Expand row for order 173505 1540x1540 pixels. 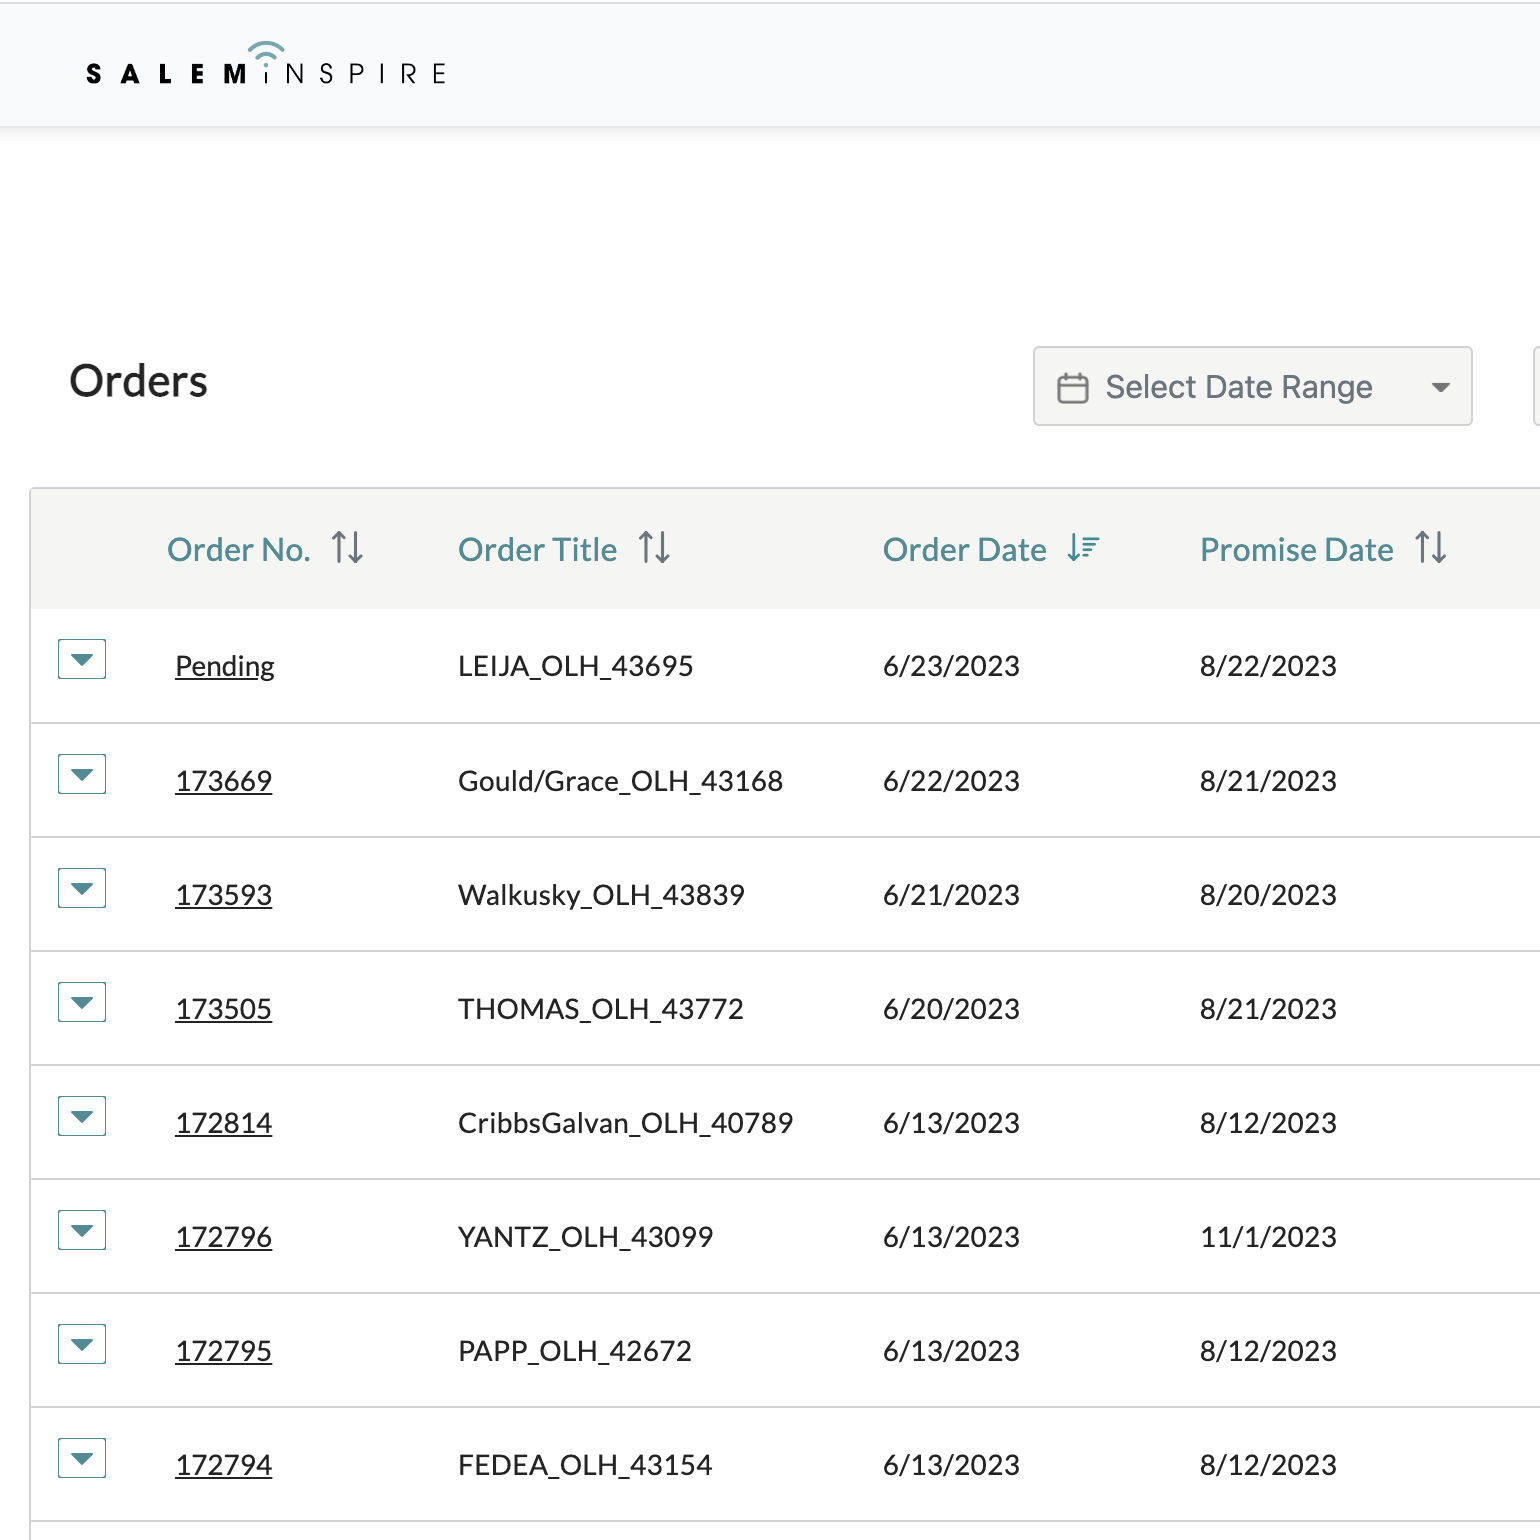pos(82,1003)
